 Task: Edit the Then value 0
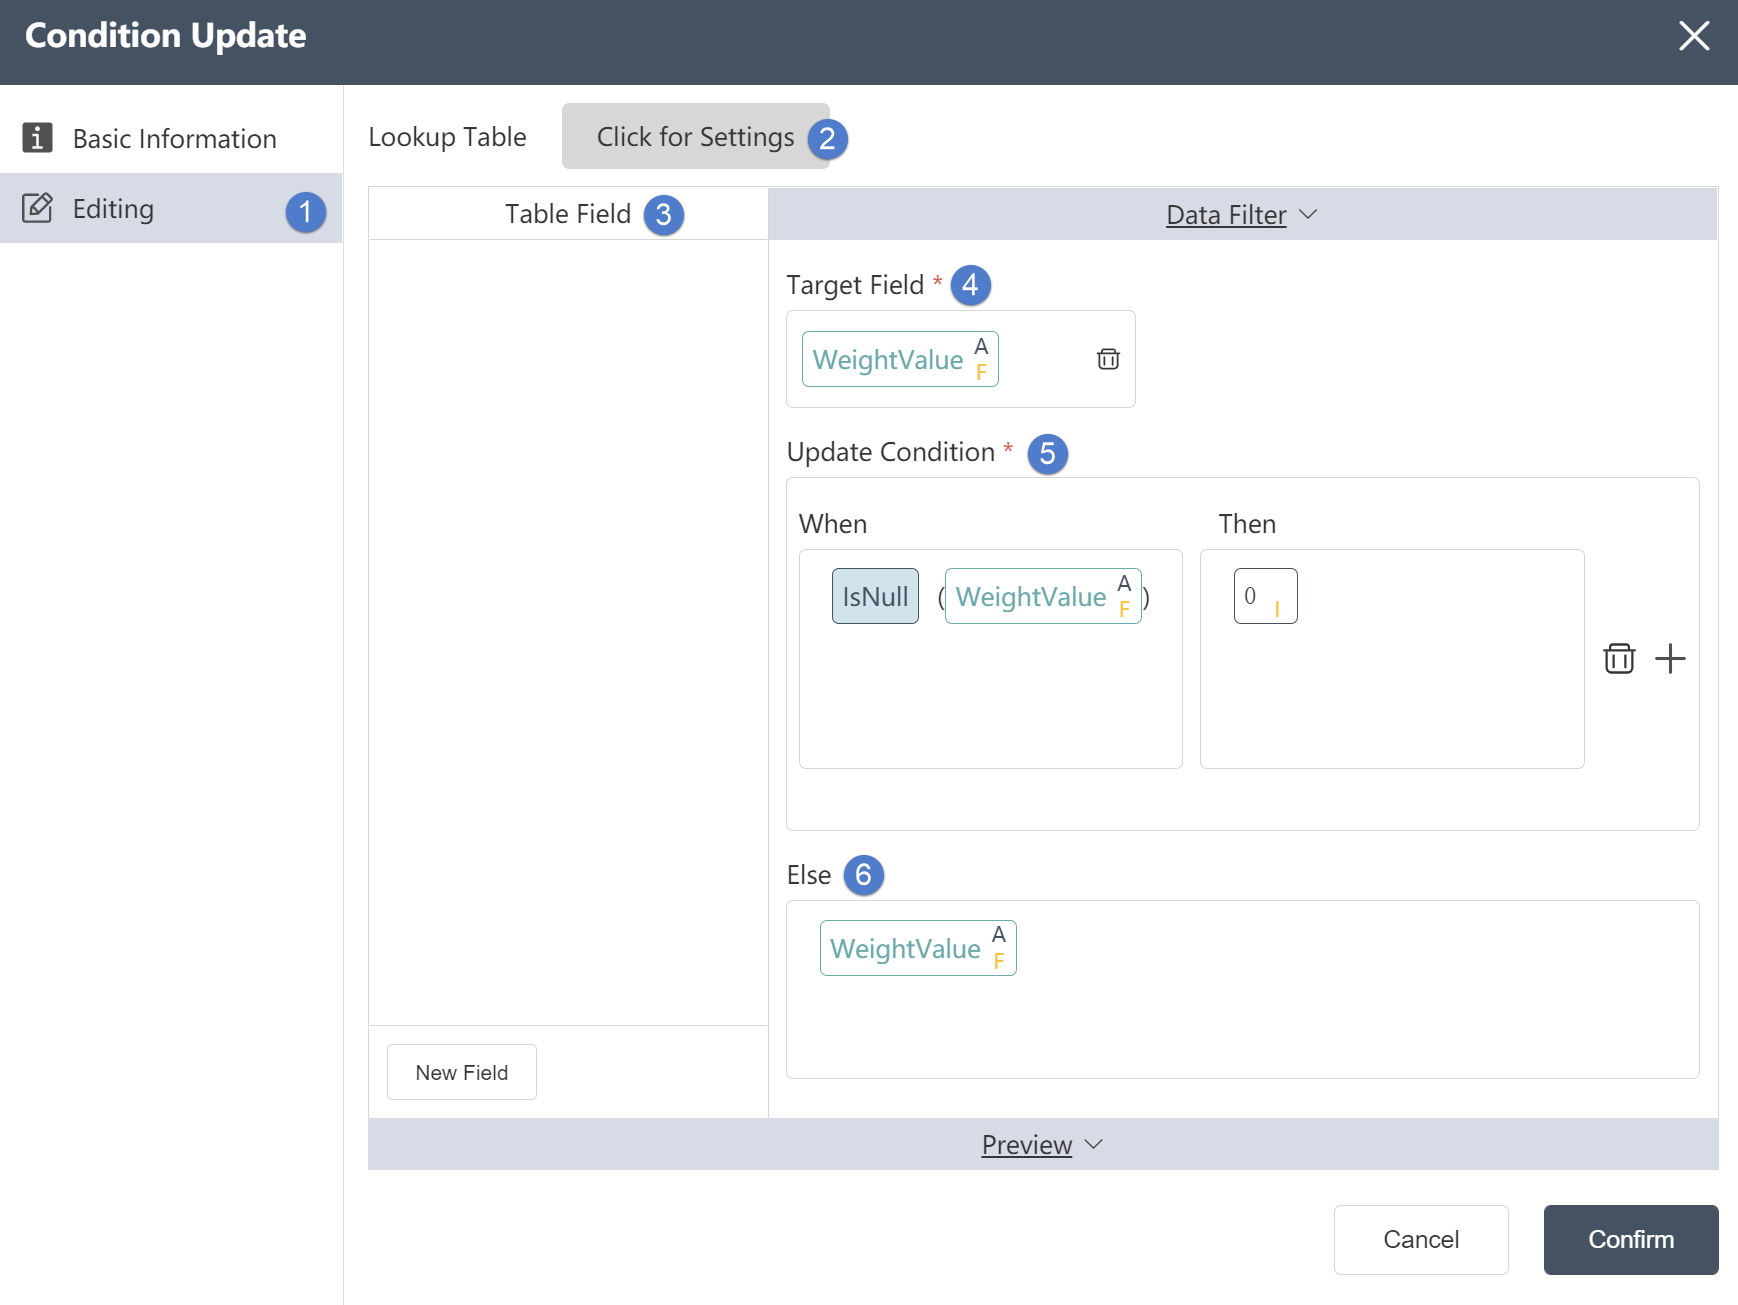coord(1265,596)
